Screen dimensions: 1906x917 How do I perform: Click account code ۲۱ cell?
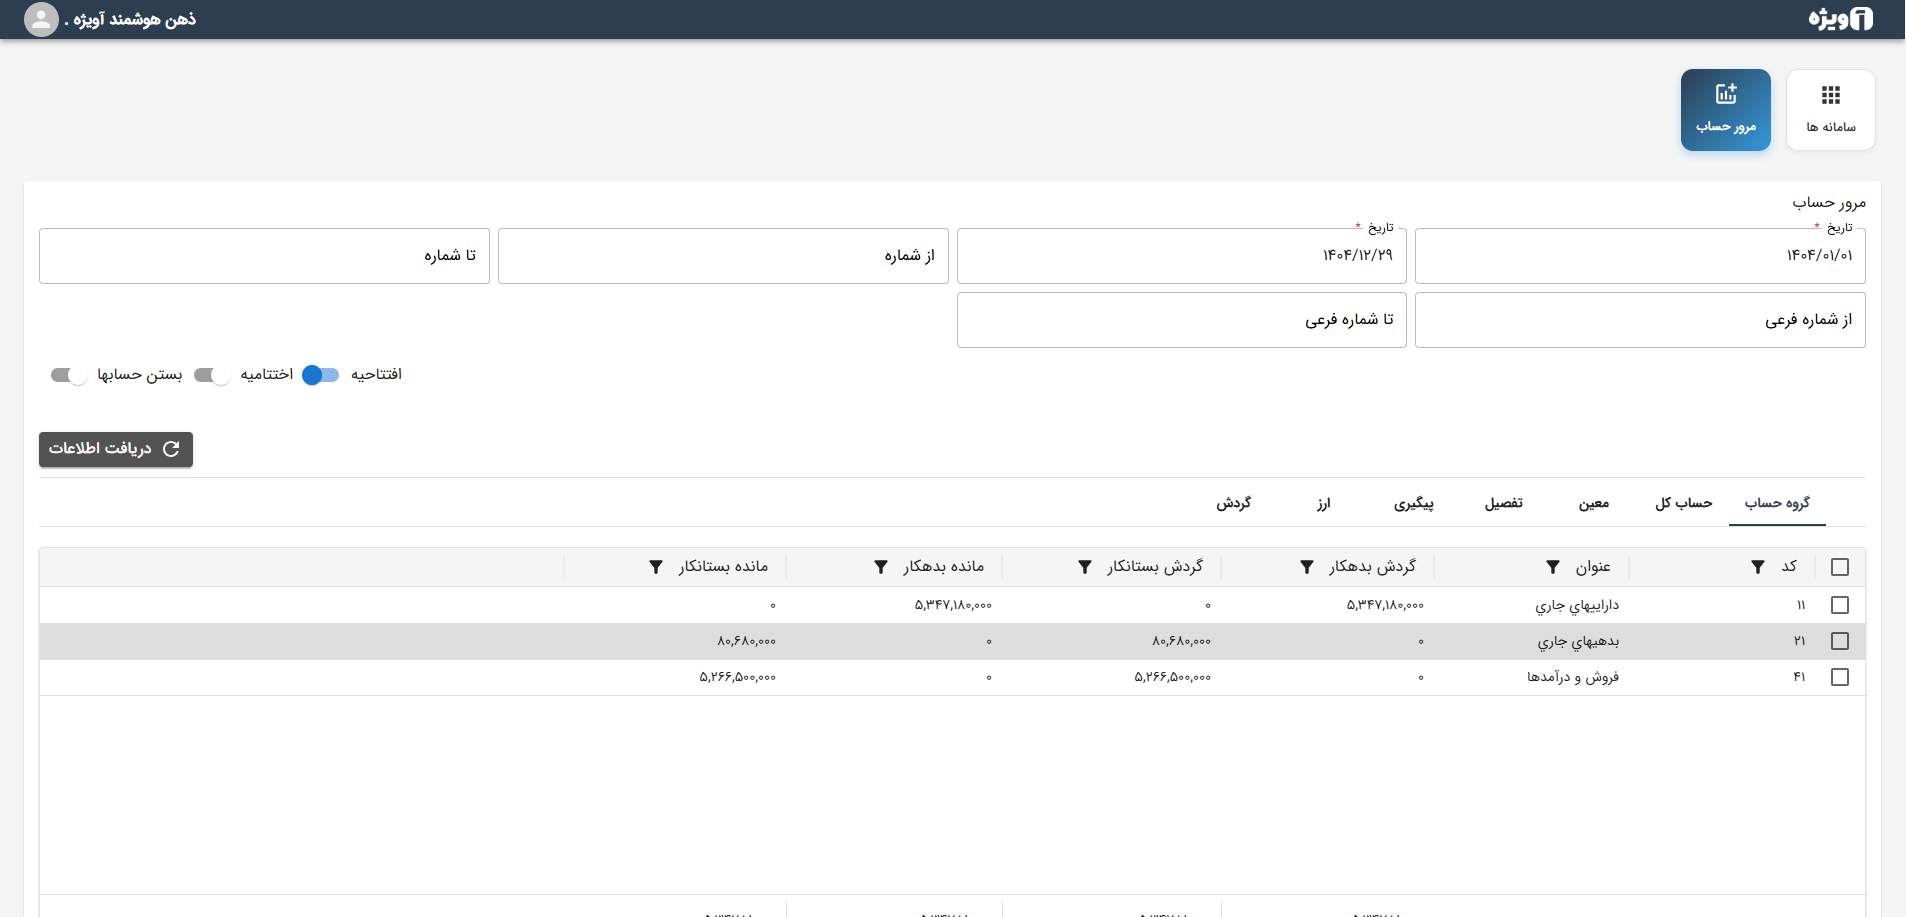[x=1800, y=641]
